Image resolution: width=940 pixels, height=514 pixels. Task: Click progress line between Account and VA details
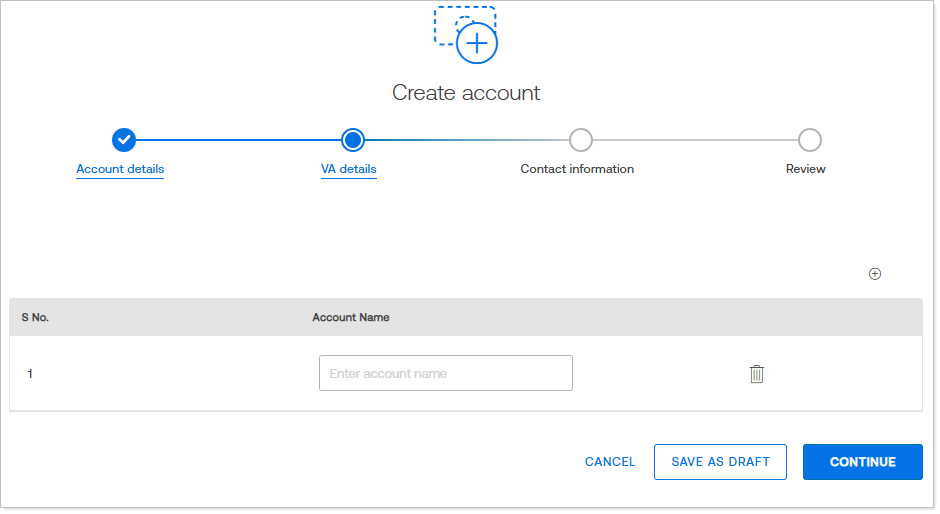[238, 140]
